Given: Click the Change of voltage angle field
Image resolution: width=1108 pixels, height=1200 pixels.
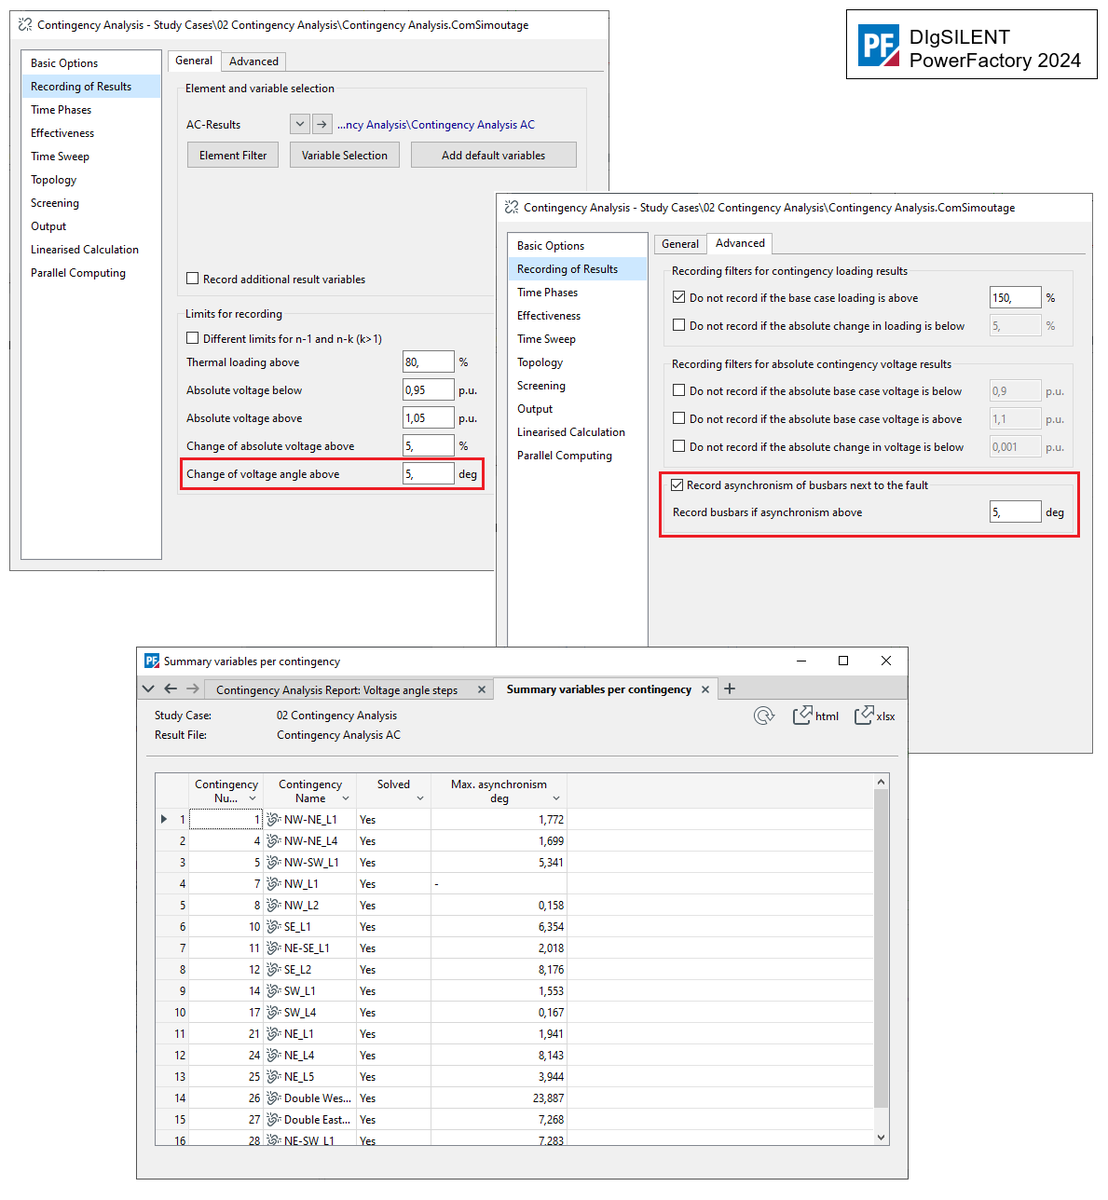Looking at the screenshot, I should pos(428,474).
